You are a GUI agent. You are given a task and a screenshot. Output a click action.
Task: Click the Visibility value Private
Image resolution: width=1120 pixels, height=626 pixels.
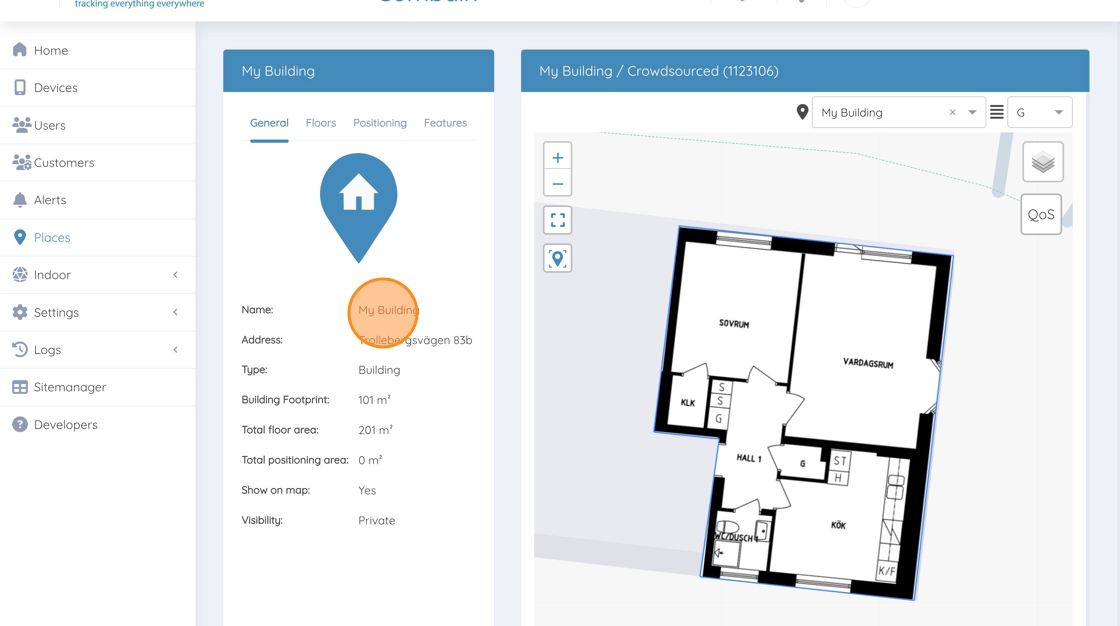(376, 520)
